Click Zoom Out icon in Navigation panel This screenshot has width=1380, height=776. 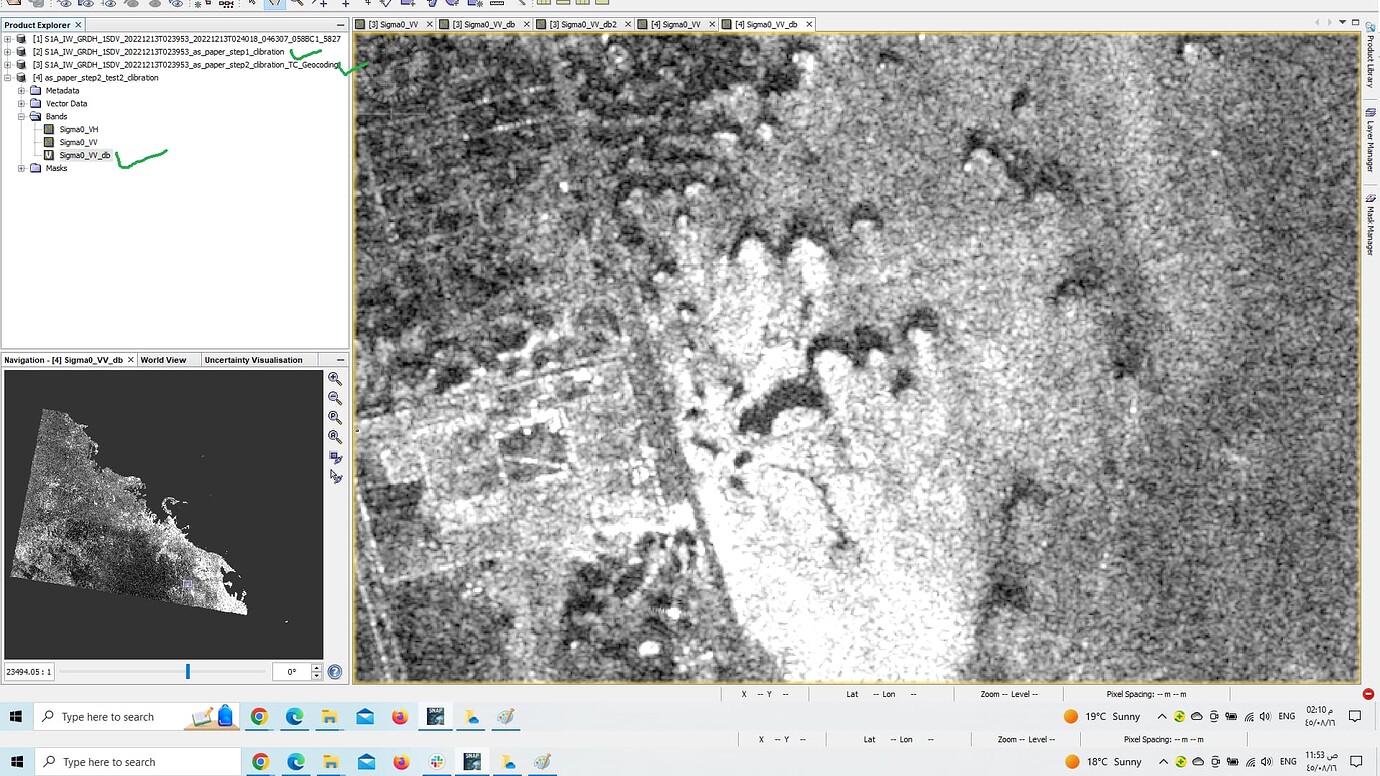click(335, 398)
